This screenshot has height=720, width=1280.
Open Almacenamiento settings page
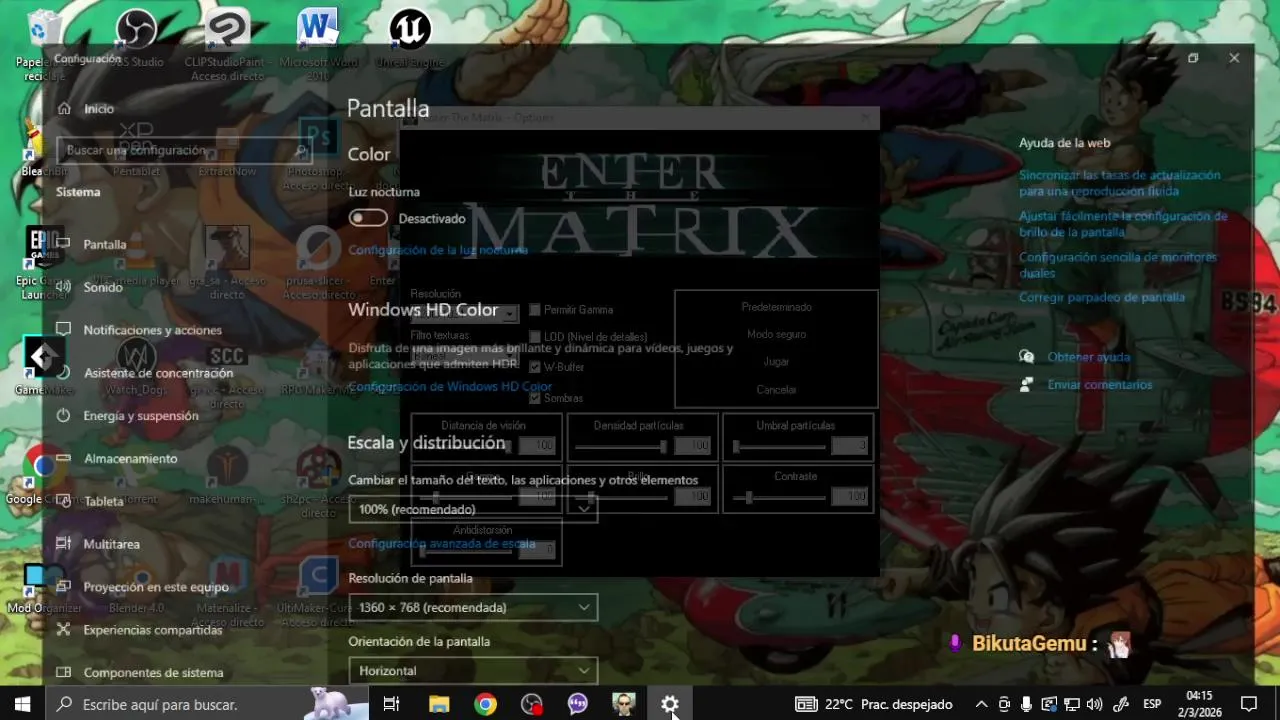point(130,459)
